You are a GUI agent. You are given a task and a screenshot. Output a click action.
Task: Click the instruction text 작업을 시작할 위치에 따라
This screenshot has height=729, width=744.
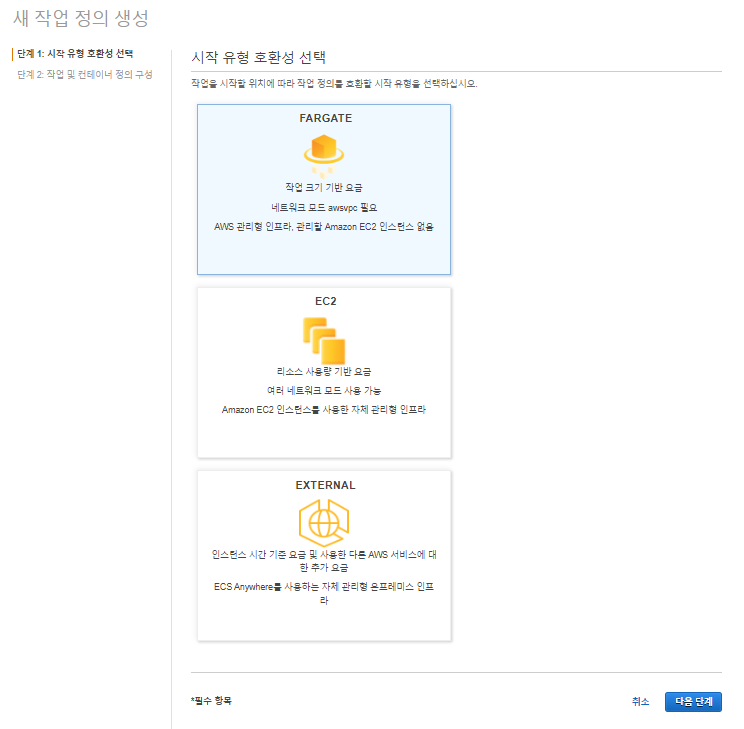tap(334, 84)
